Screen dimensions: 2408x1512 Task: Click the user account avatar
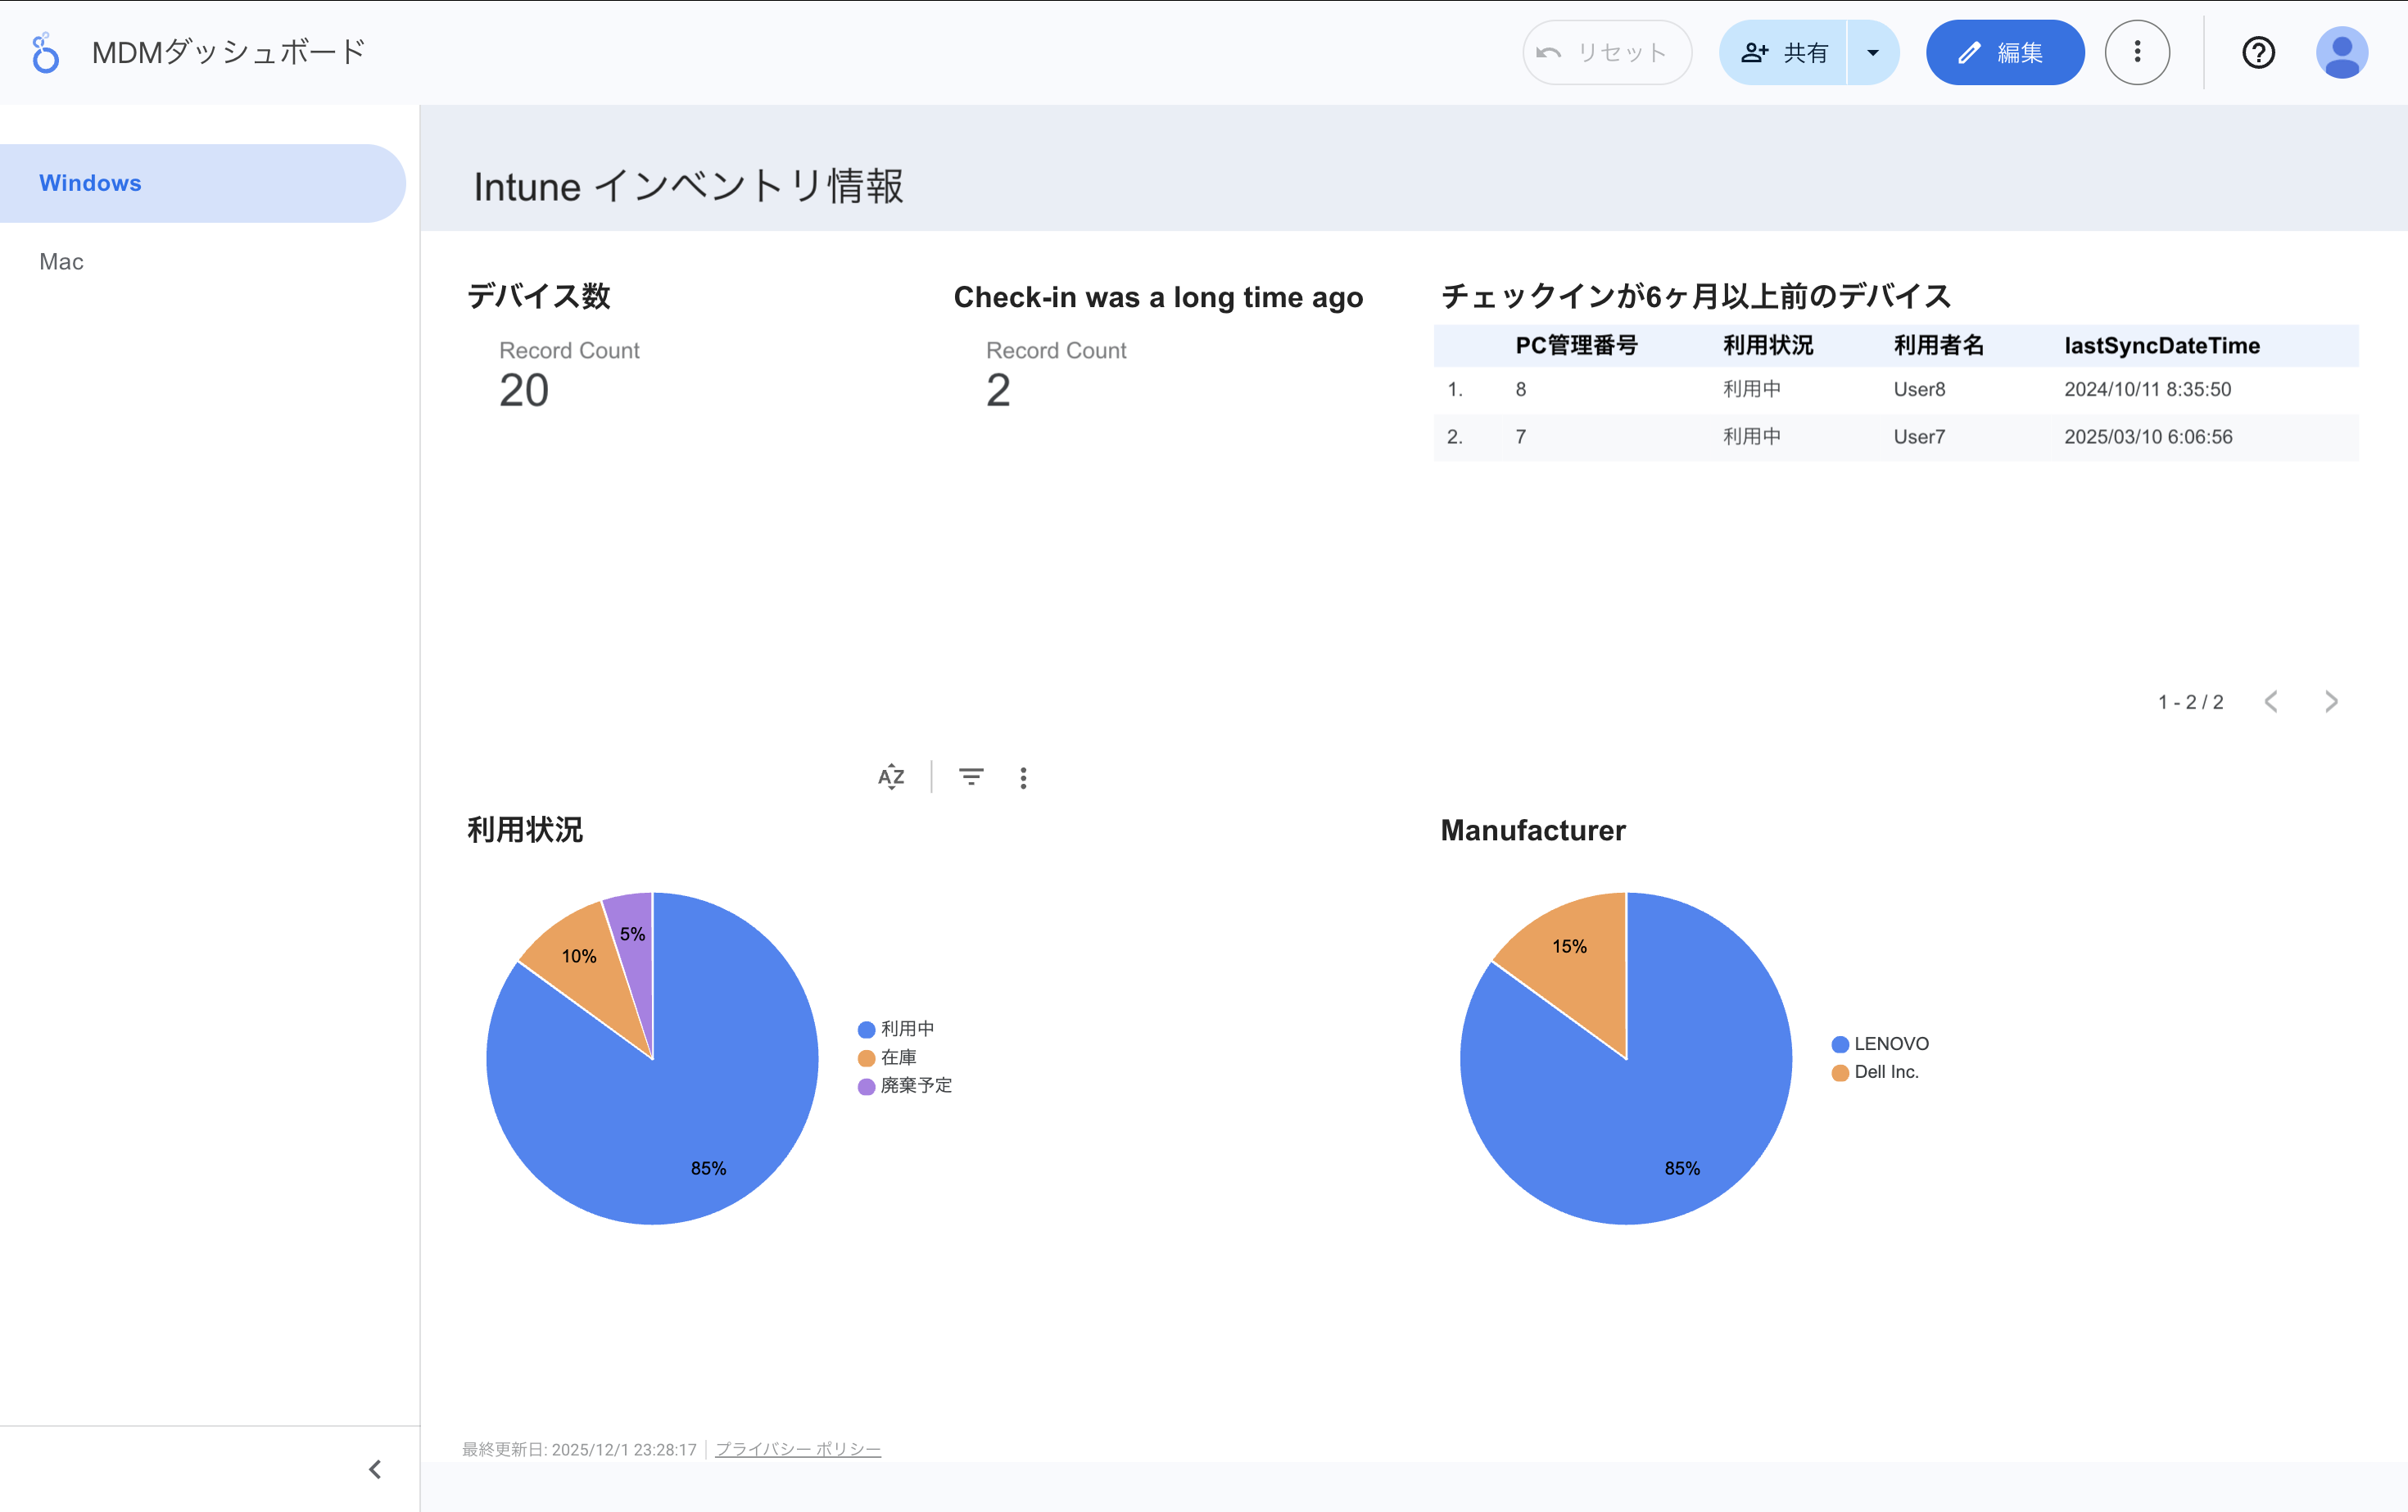2341,53
